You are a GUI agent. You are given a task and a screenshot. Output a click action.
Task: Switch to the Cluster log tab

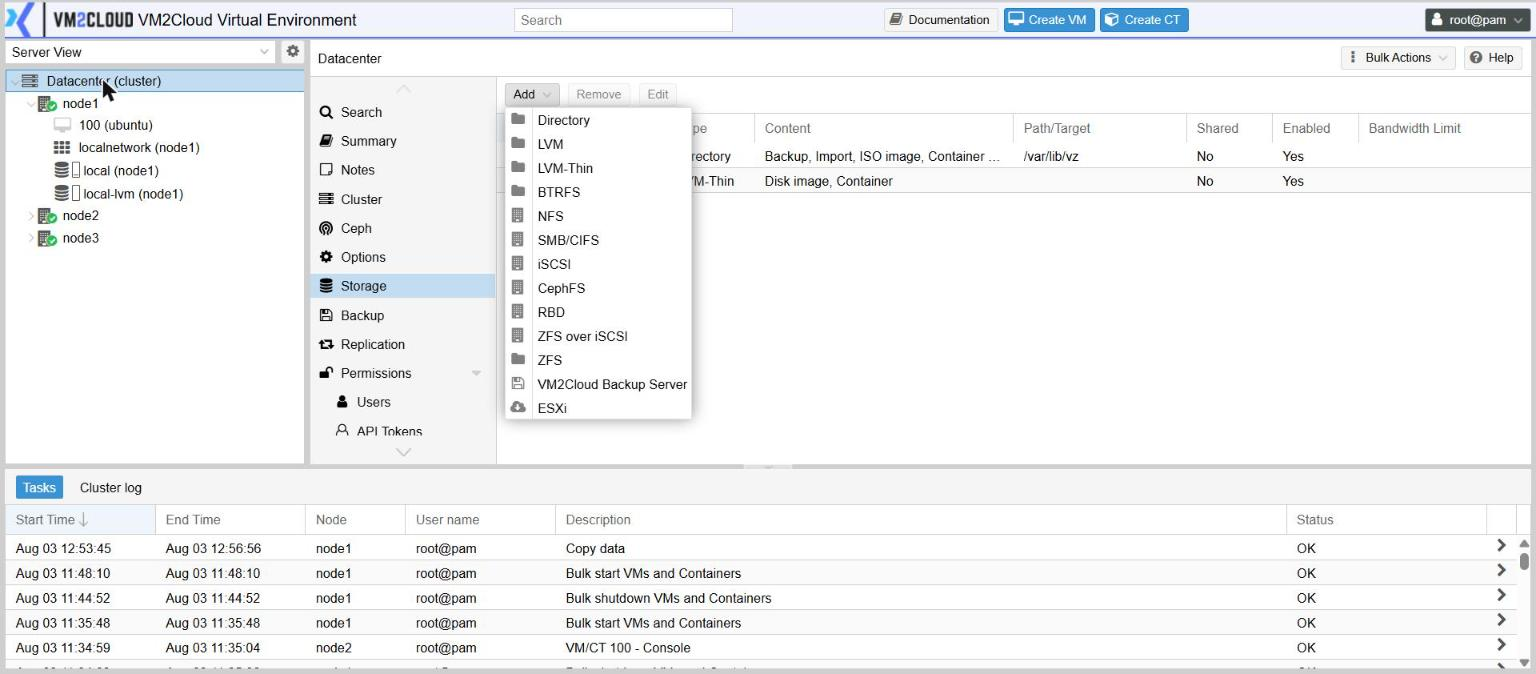click(111, 488)
